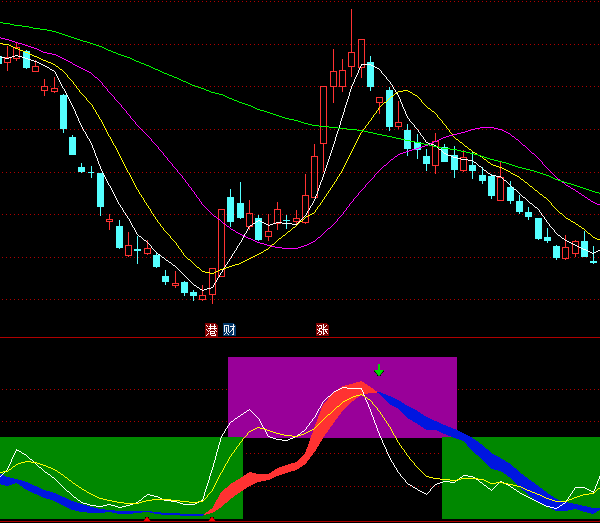This screenshot has width=600, height=523.
Task: Click the green down arrow sell signal
Action: (x=379, y=371)
